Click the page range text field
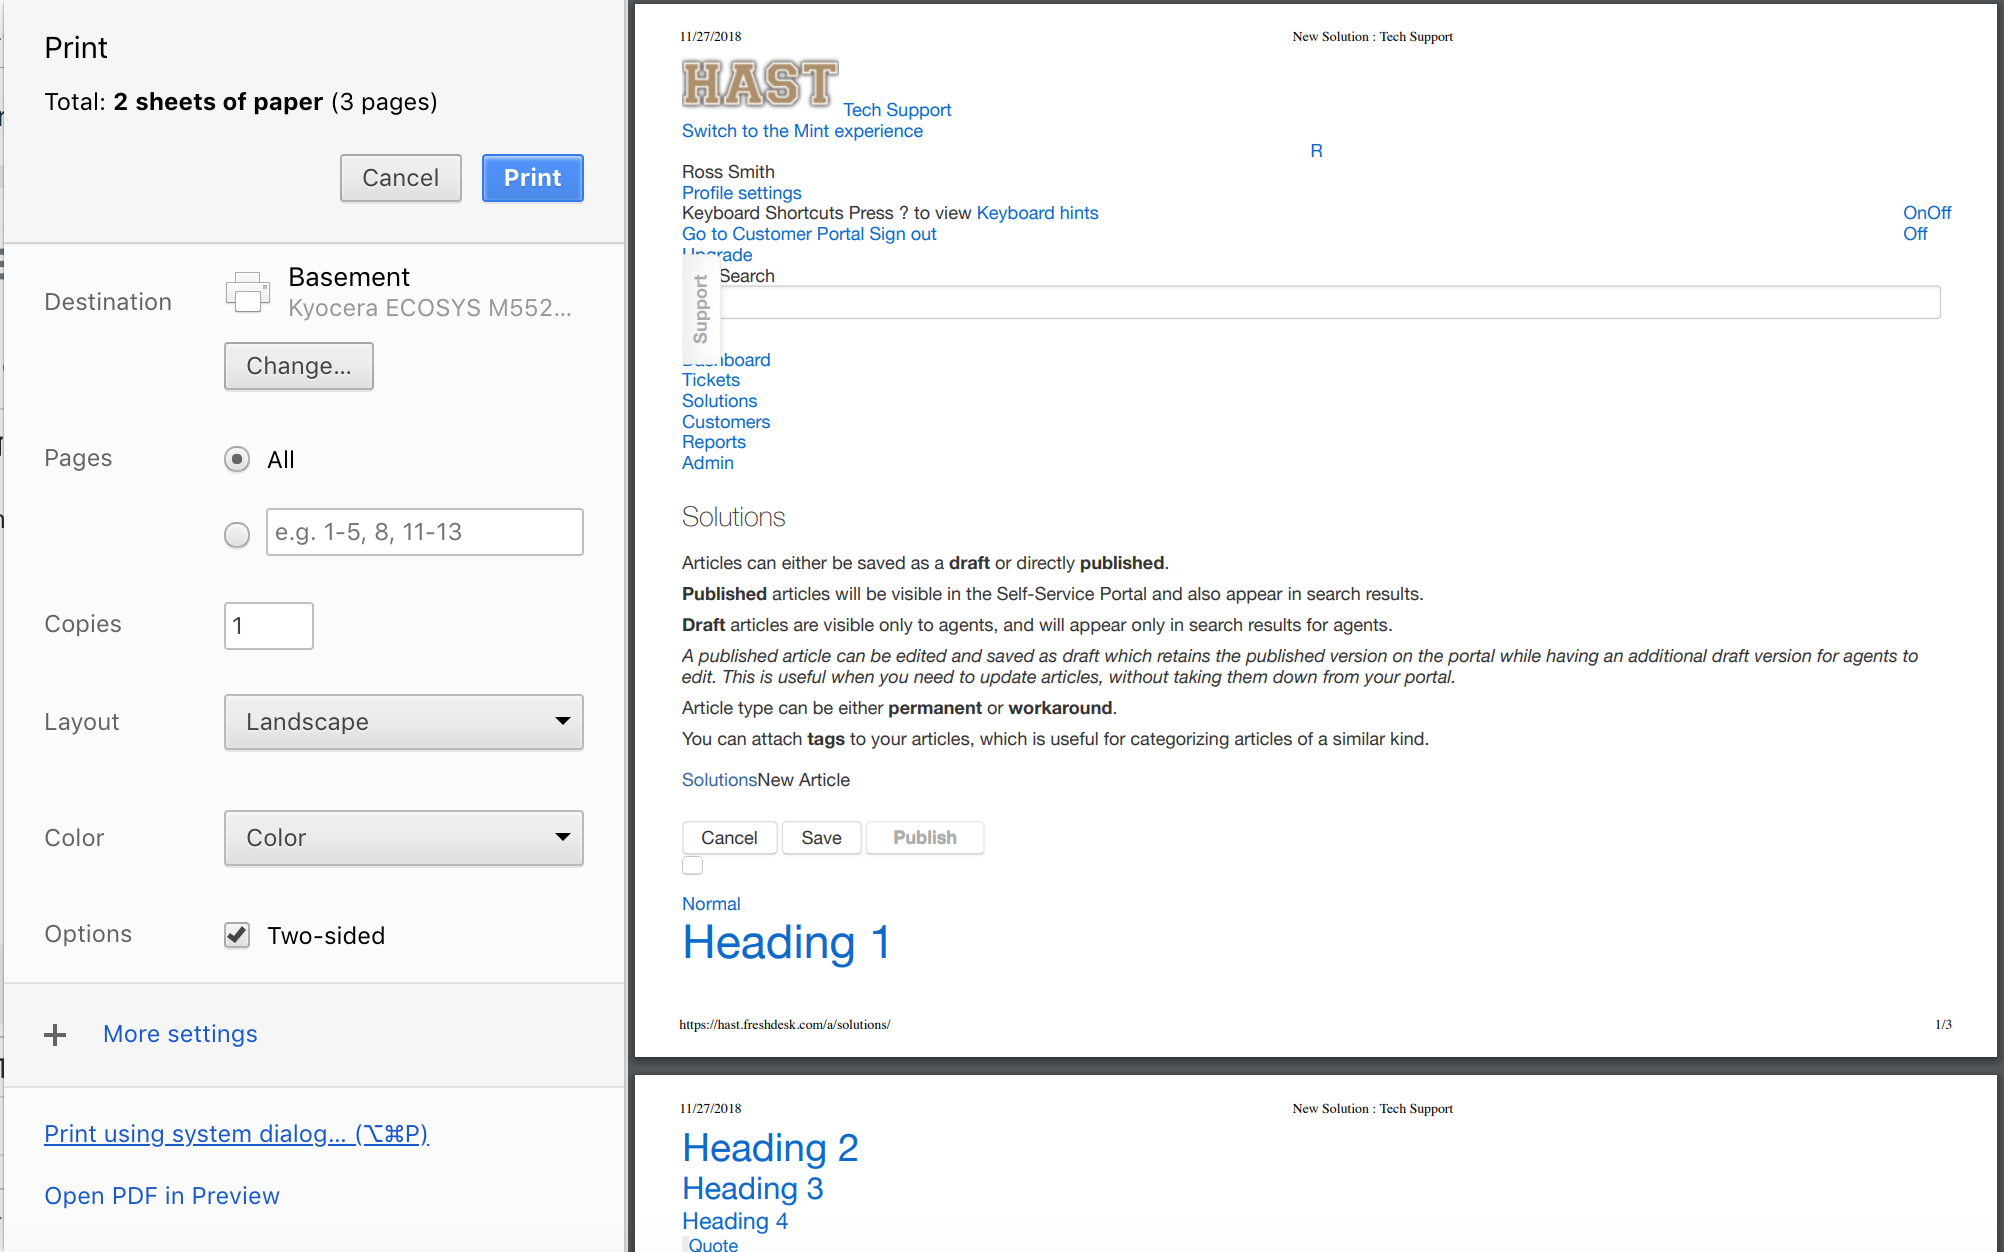 [424, 532]
